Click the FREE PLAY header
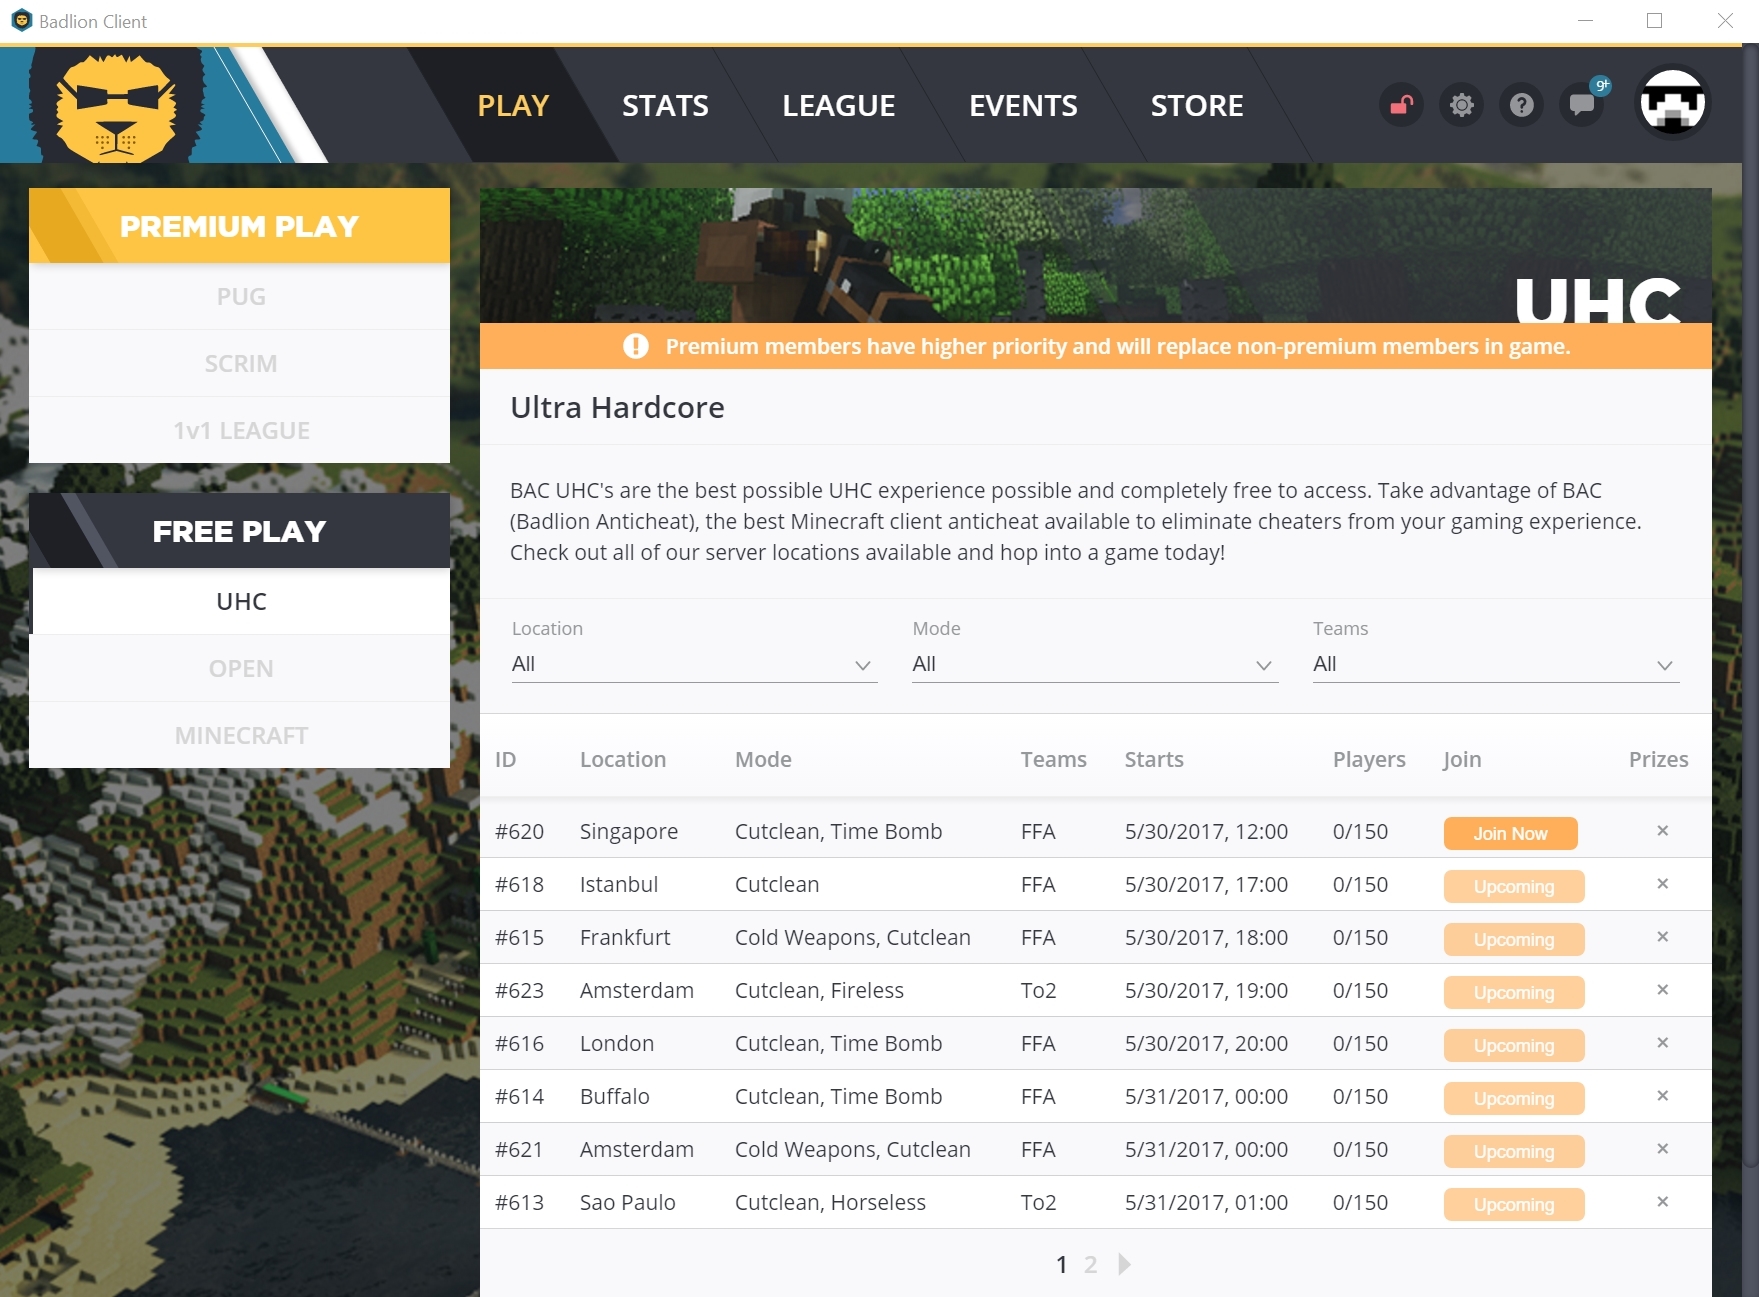Viewport: 1759px width, 1297px height. 240,531
